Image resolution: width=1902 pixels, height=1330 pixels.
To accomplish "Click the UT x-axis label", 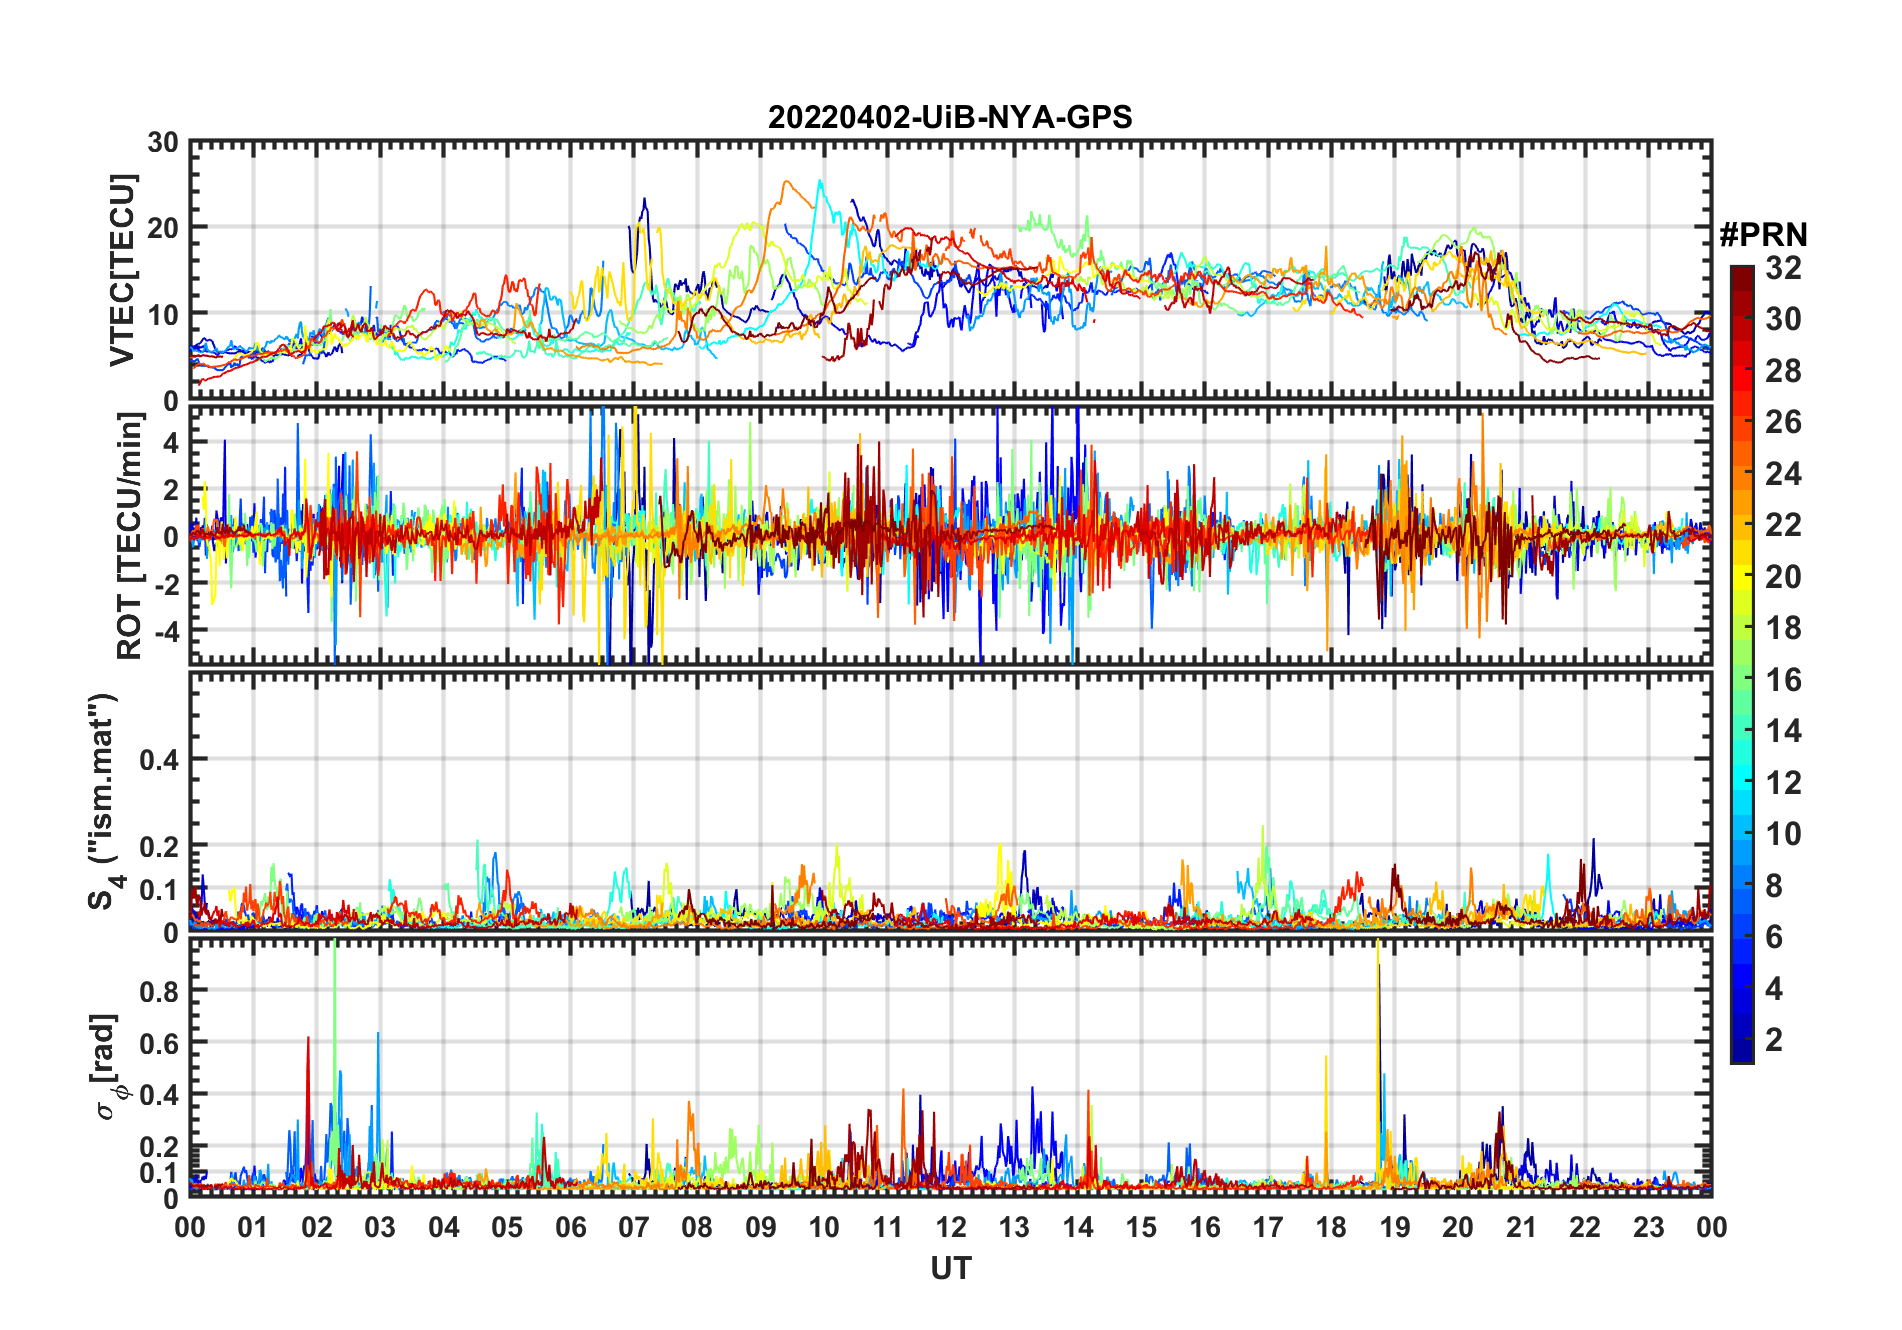I will coord(951,1268).
